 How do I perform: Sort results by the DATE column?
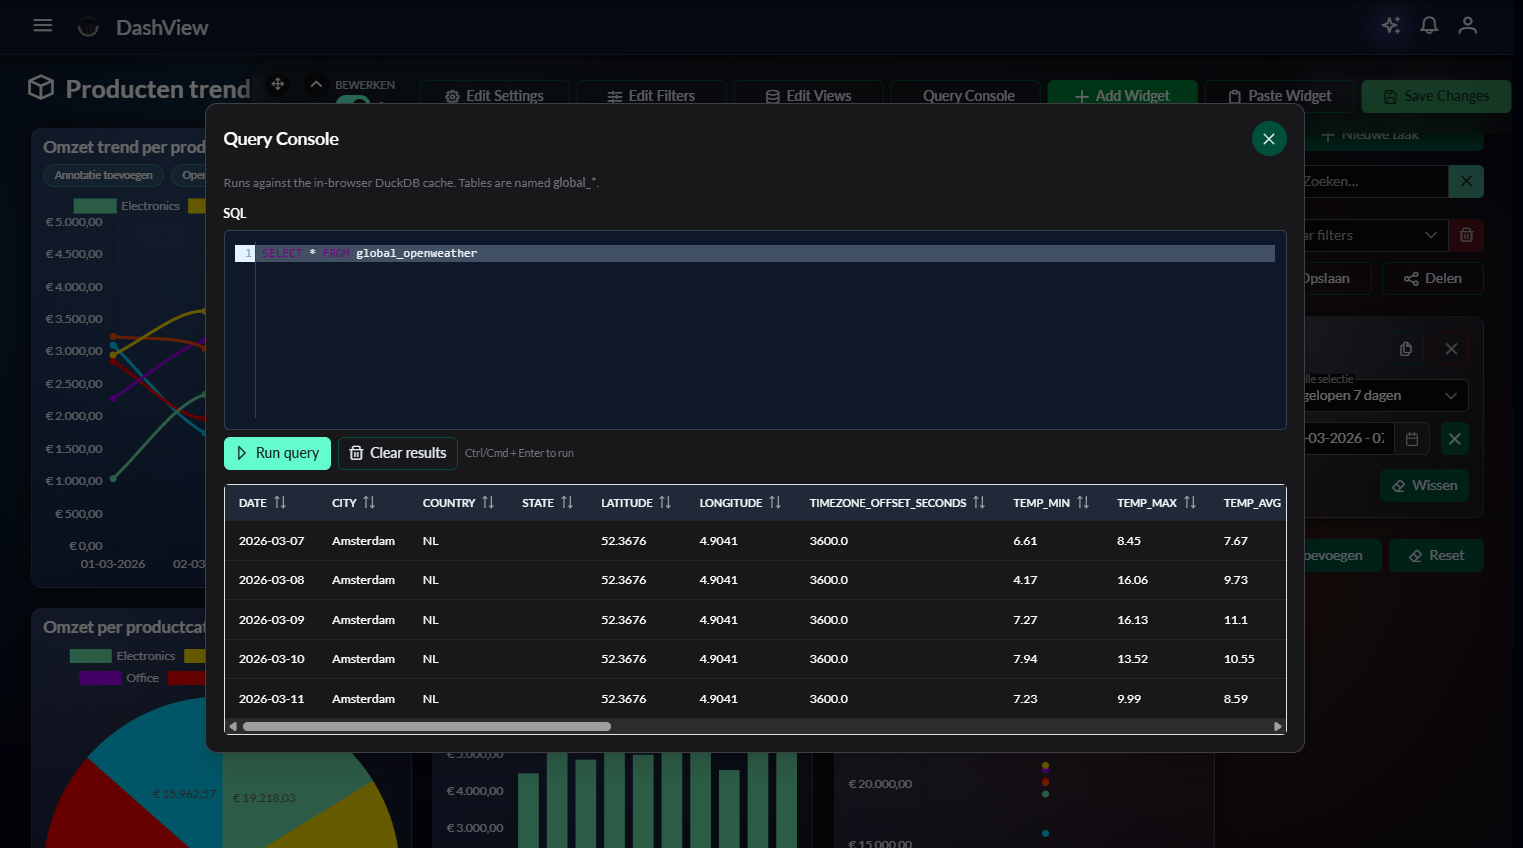pos(280,503)
